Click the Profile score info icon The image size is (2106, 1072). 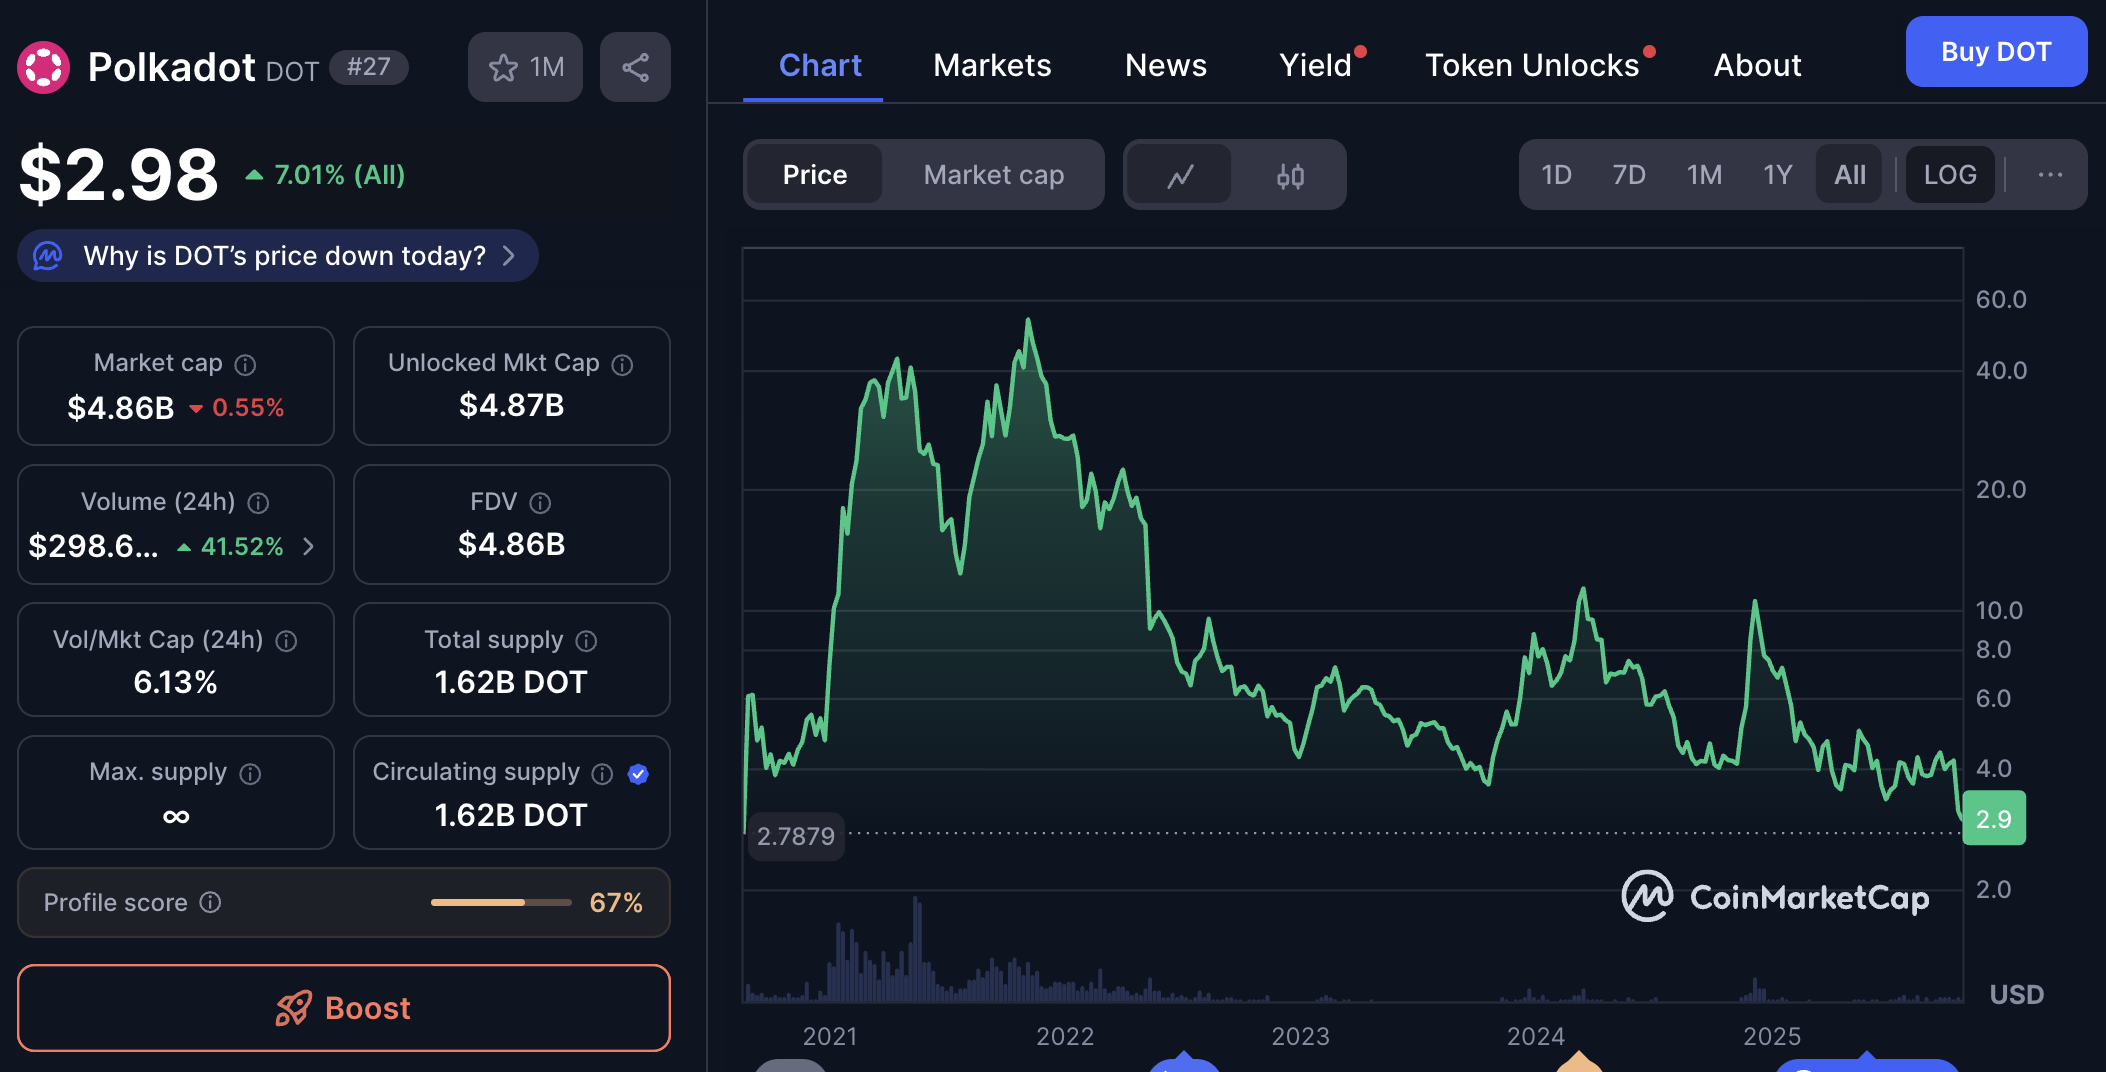(210, 903)
